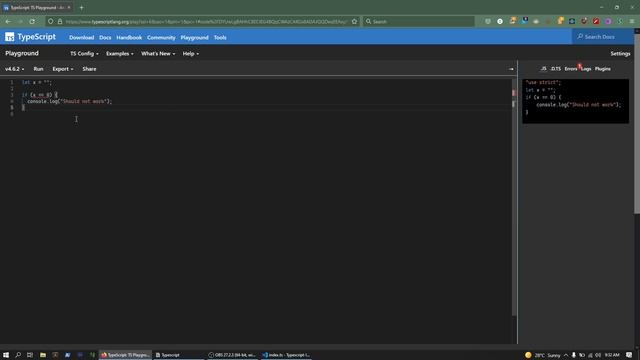Reload the current page
Image resolution: width=640 pixels, height=360 pixels.
pos(32,21)
